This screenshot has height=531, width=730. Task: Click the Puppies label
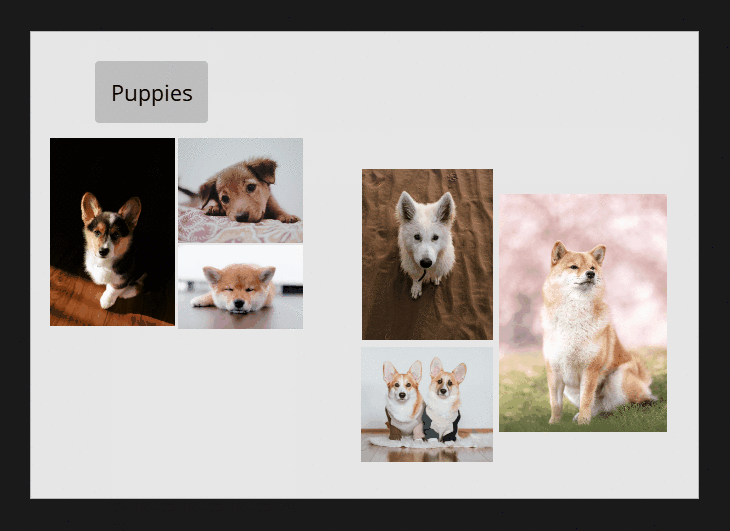tap(151, 93)
